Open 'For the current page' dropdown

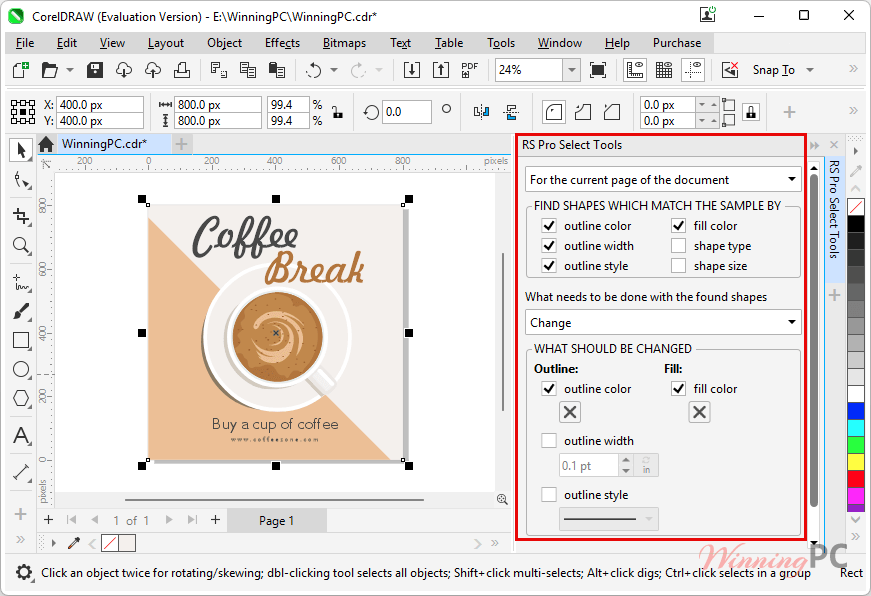click(x=663, y=179)
